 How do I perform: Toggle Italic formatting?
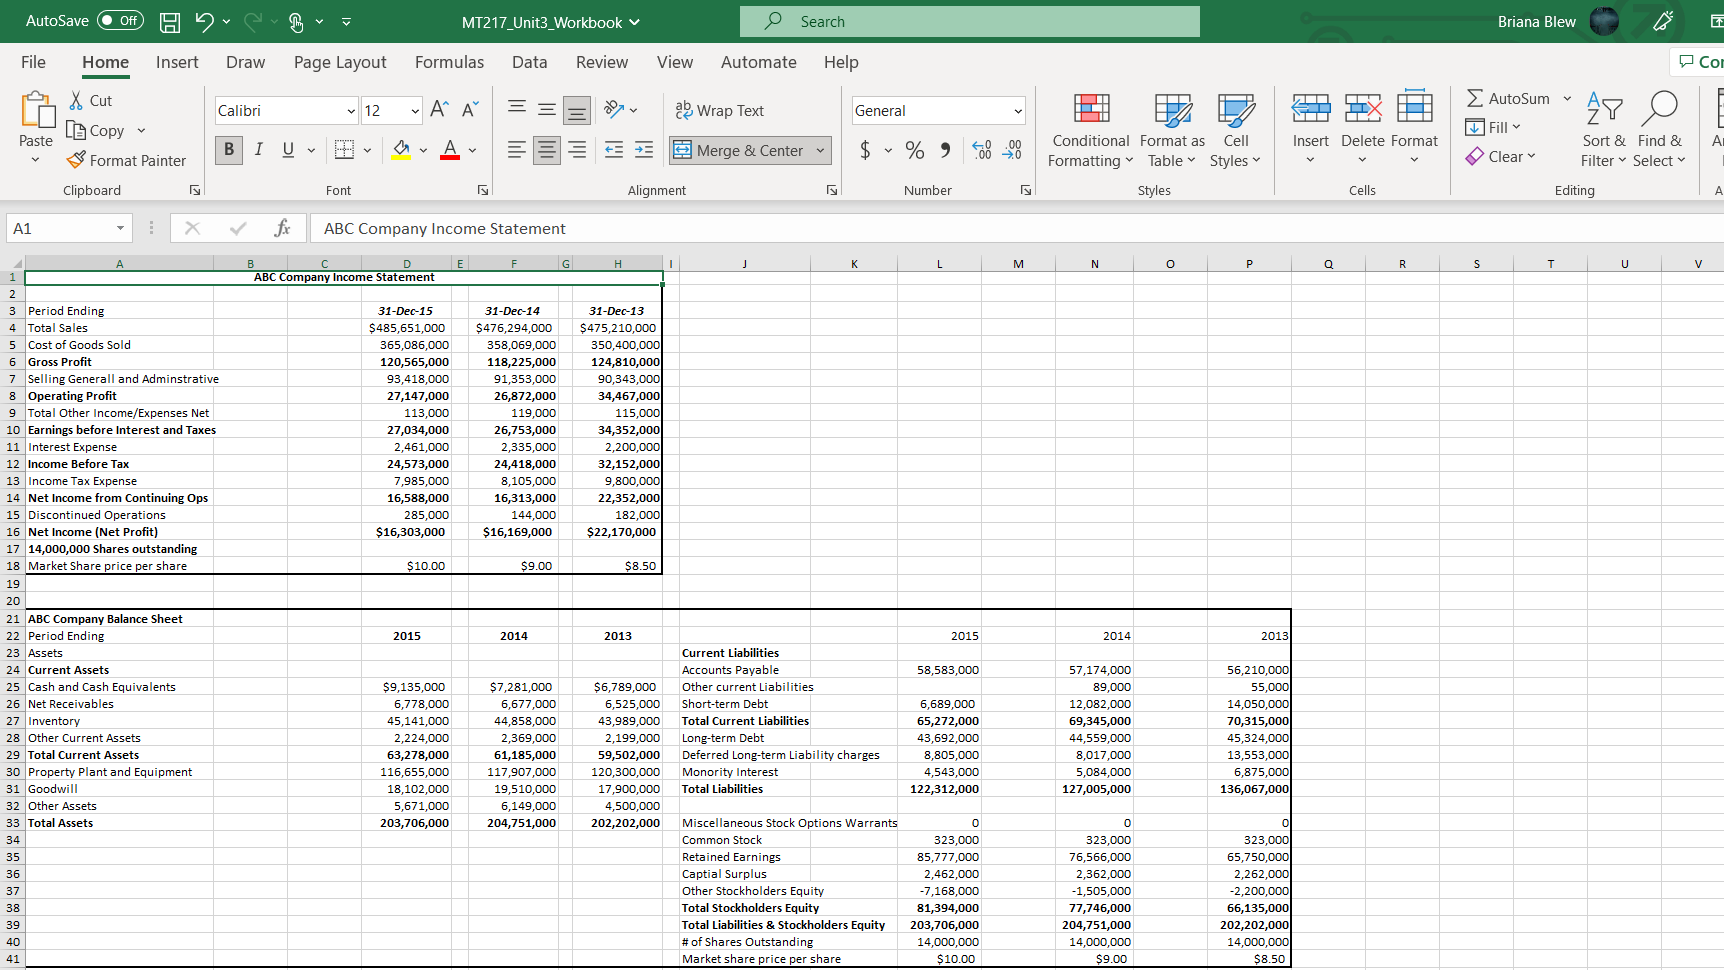point(259,150)
